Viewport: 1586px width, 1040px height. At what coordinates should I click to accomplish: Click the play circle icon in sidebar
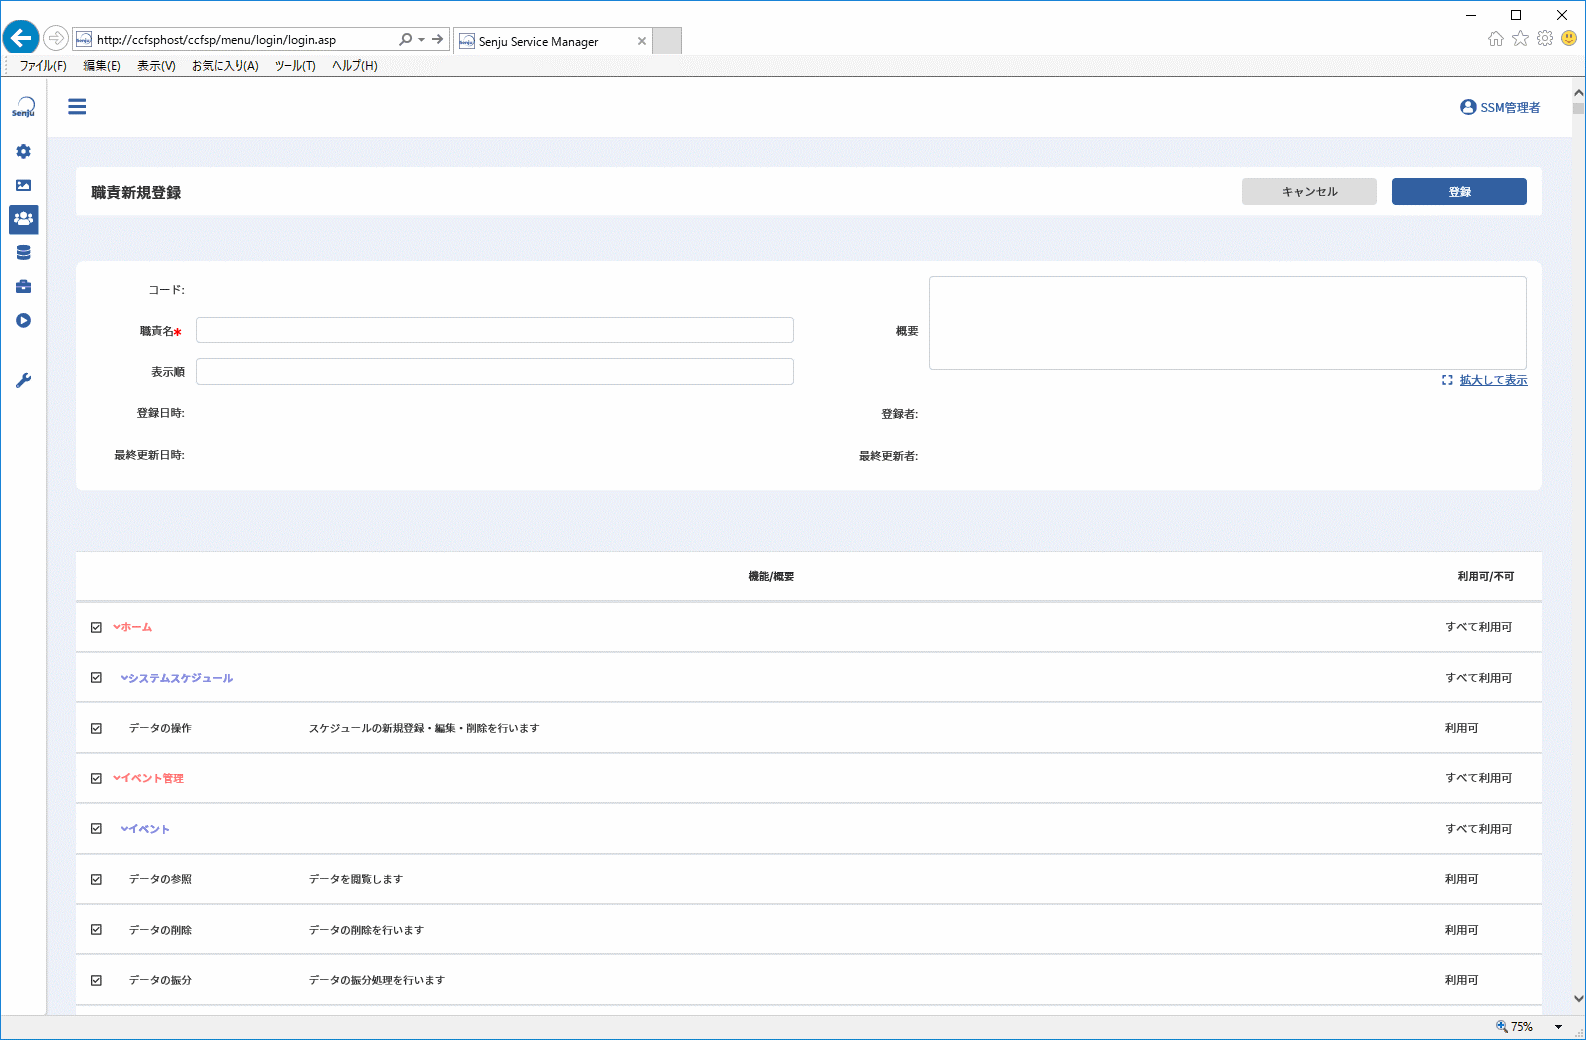[x=23, y=320]
